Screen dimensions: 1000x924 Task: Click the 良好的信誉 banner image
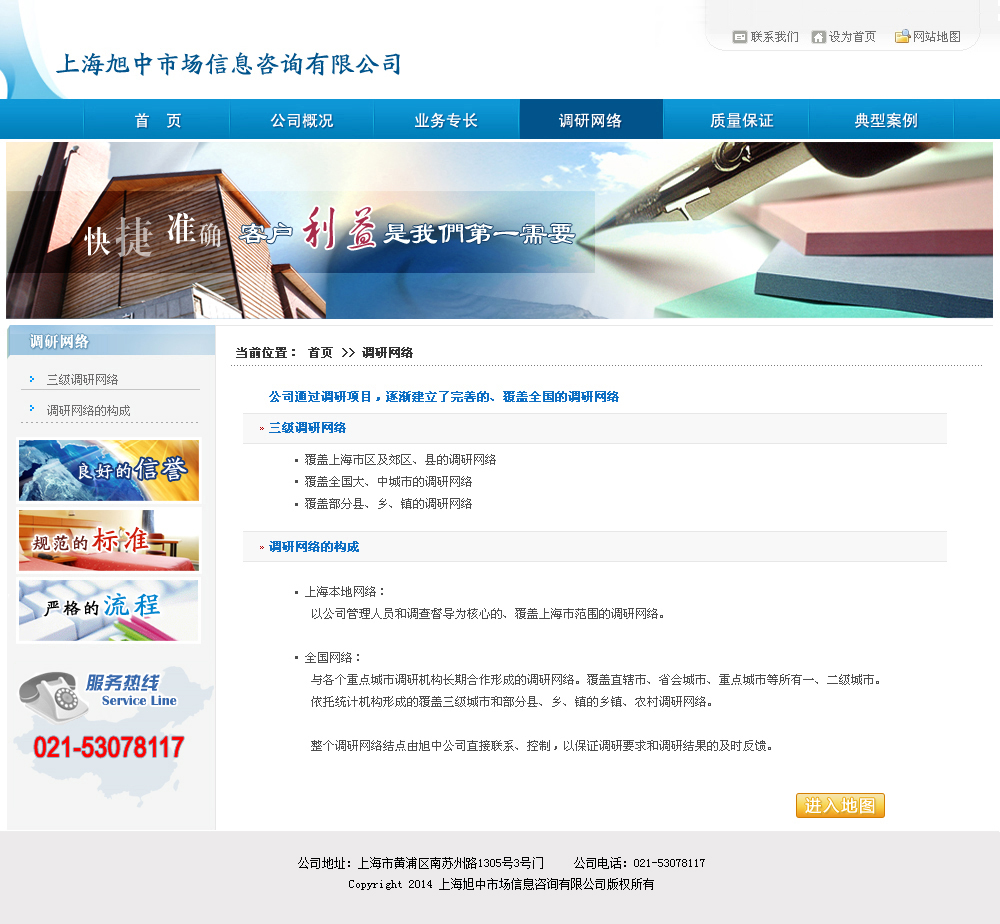point(109,470)
